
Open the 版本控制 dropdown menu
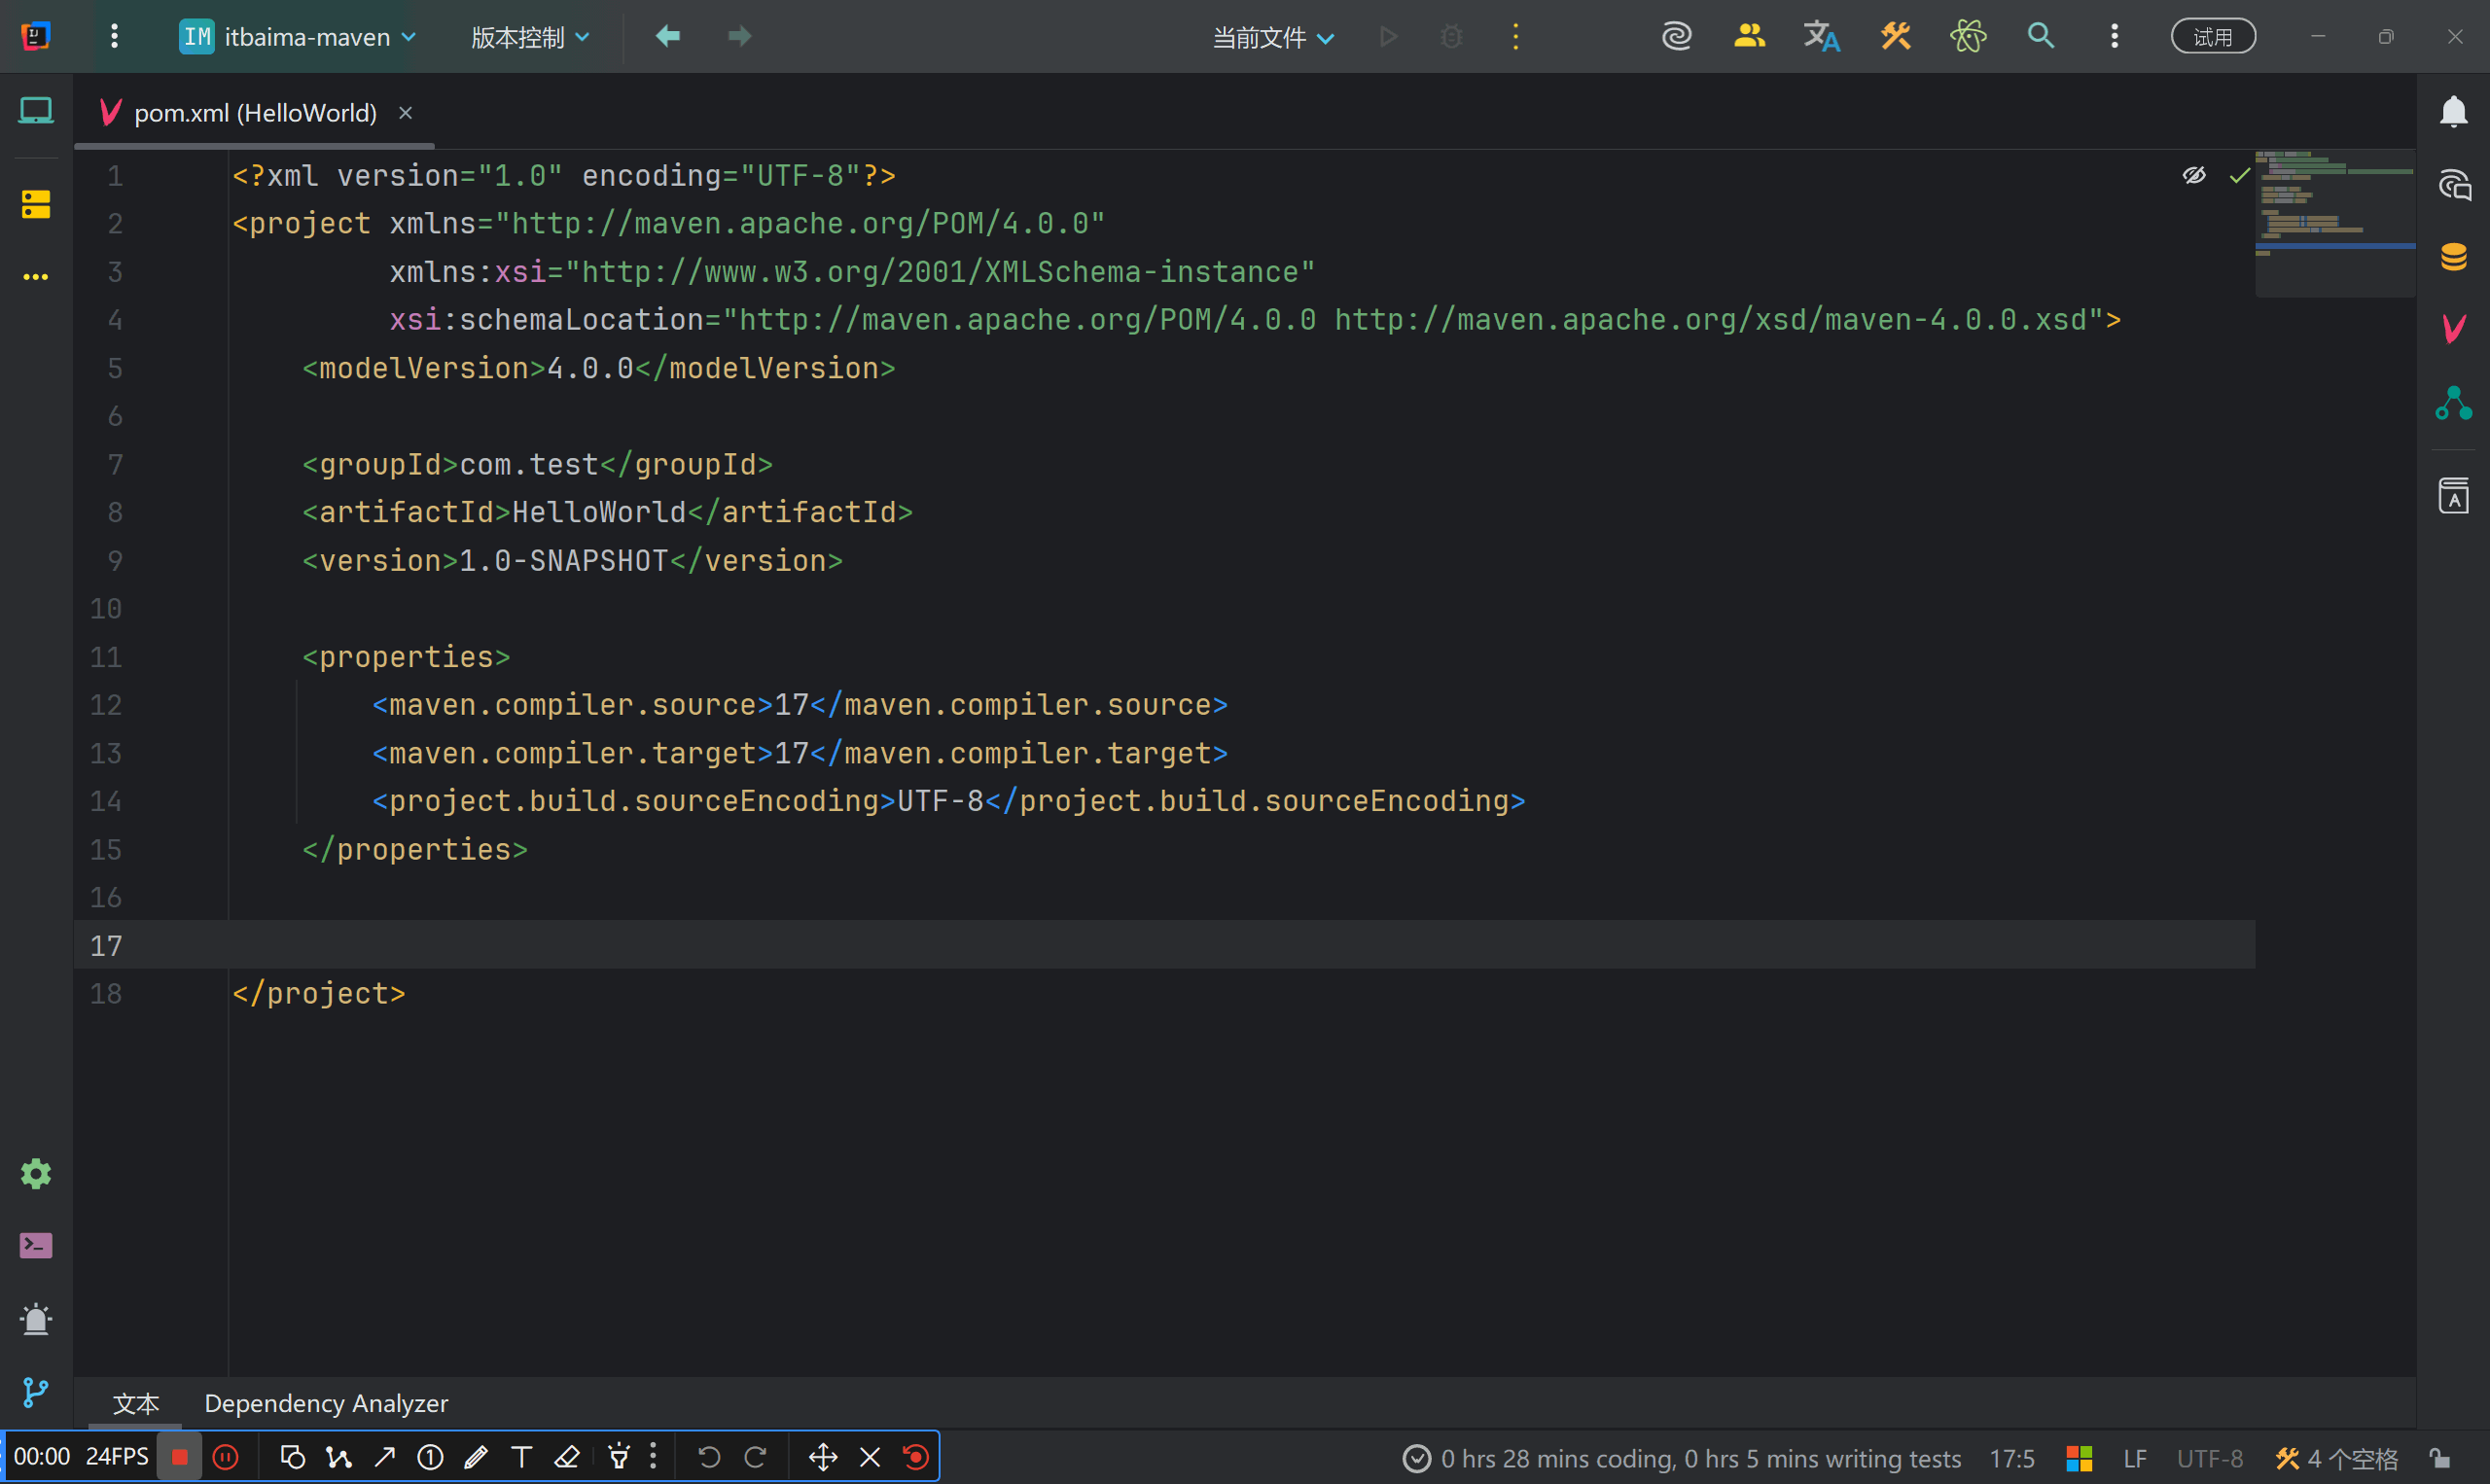[530, 37]
